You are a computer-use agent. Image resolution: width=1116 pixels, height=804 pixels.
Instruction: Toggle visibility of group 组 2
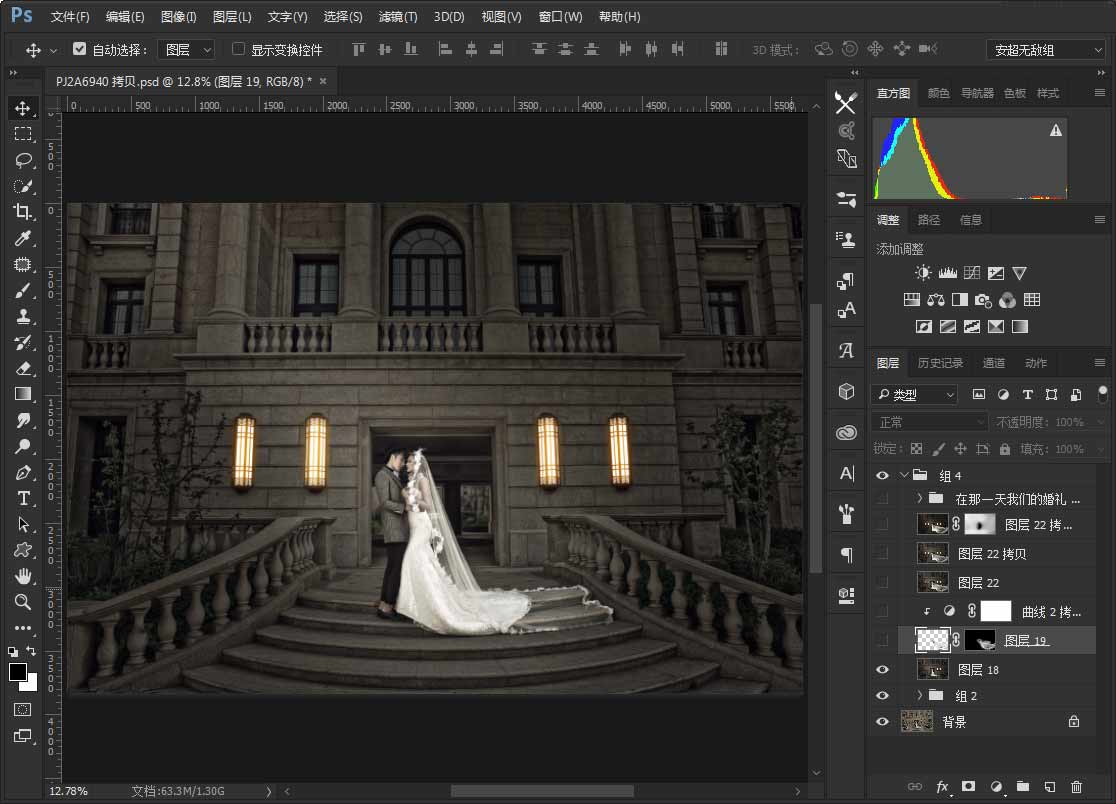coord(882,695)
